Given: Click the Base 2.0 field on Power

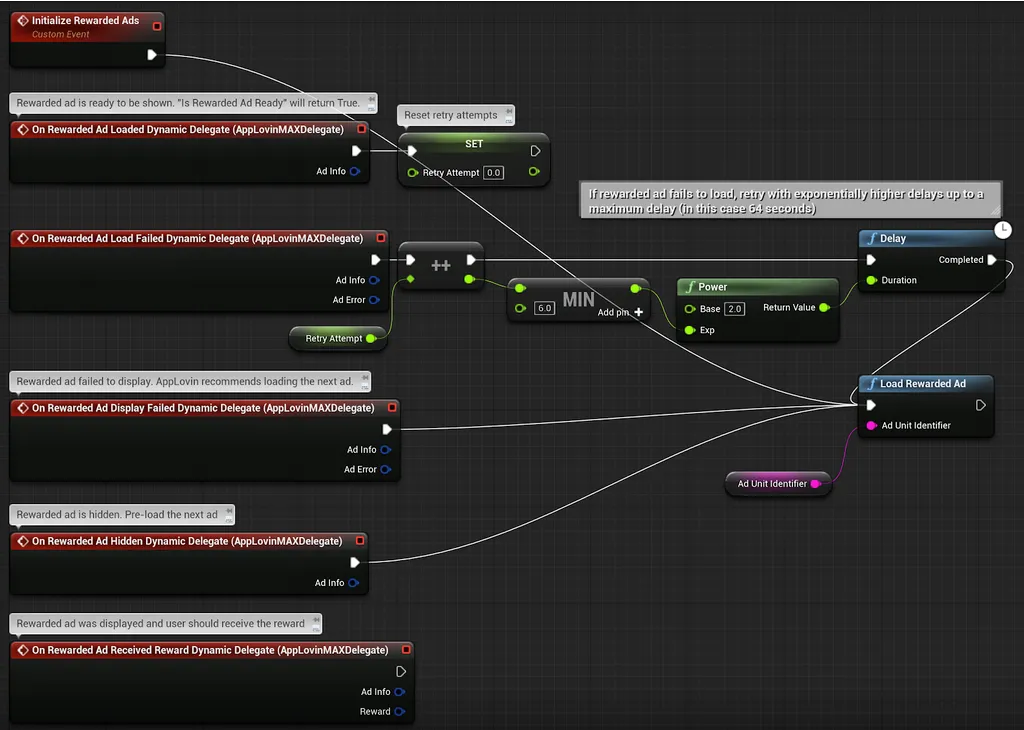Looking at the screenshot, I should (734, 309).
